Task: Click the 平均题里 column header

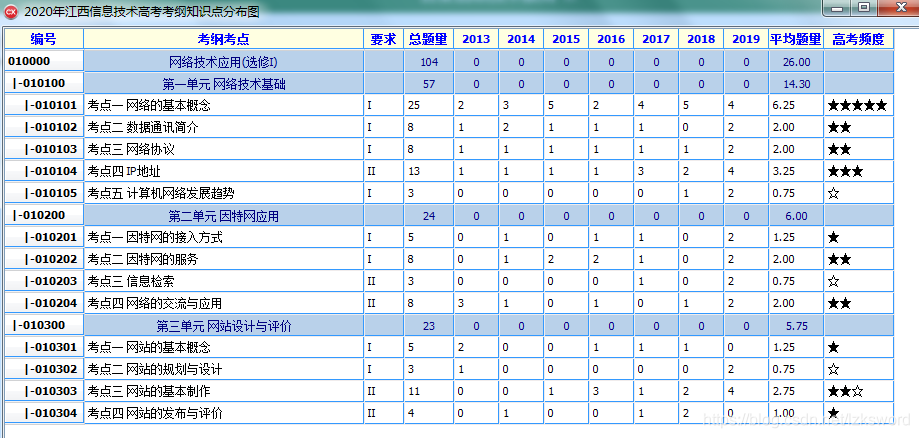Action: point(796,39)
